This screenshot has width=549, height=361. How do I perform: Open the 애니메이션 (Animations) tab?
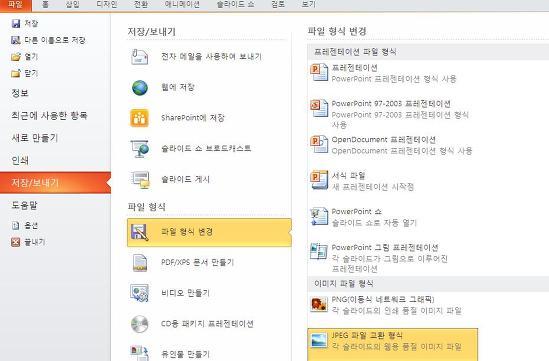(x=182, y=5)
